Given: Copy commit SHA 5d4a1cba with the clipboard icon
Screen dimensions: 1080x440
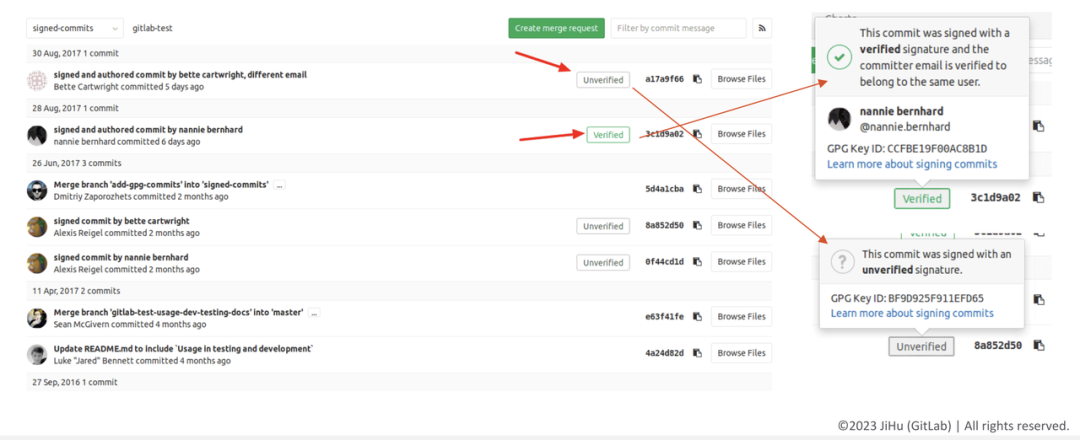Looking at the screenshot, I should (697, 189).
